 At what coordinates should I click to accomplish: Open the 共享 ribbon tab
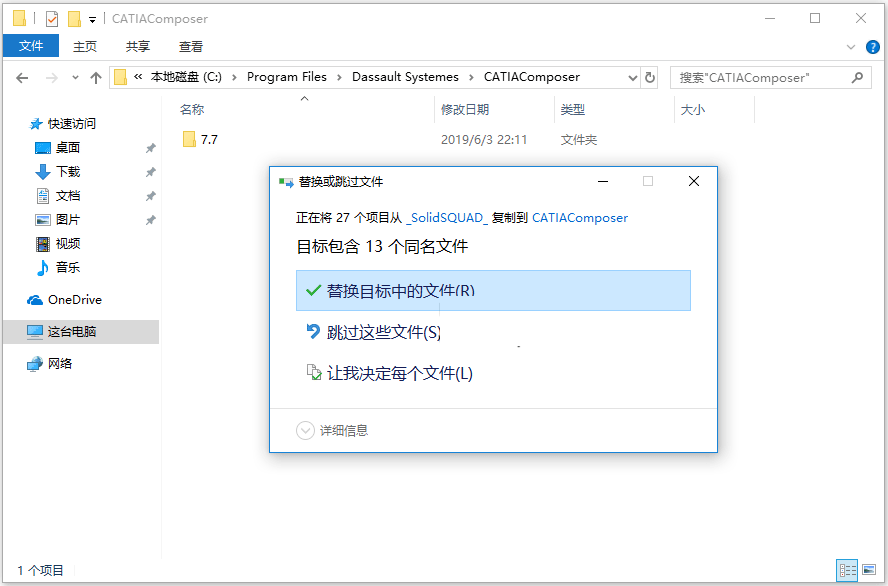click(x=138, y=46)
